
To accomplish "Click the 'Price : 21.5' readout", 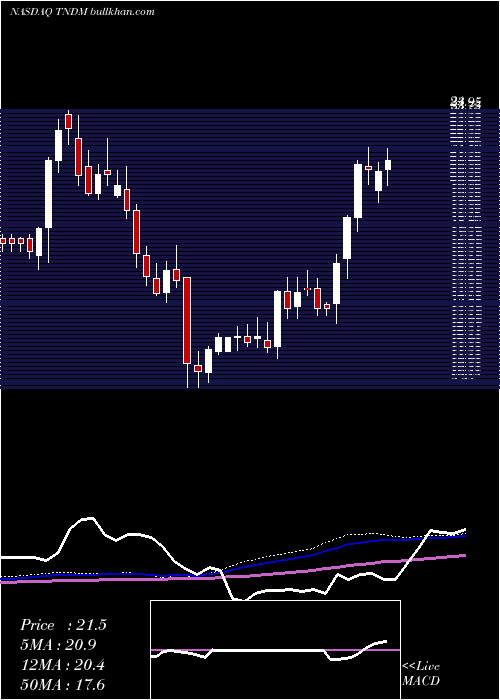I will [x=63, y=625].
